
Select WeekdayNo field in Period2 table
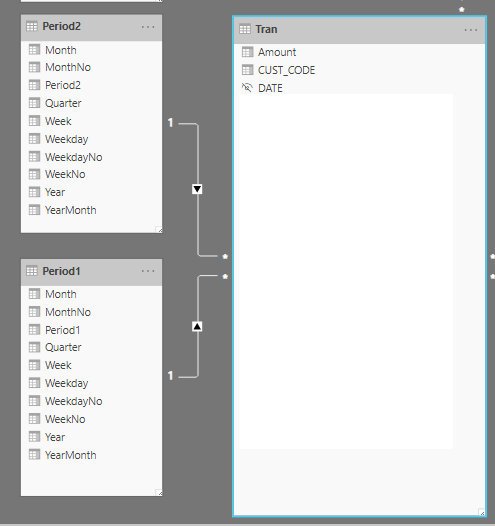74,157
